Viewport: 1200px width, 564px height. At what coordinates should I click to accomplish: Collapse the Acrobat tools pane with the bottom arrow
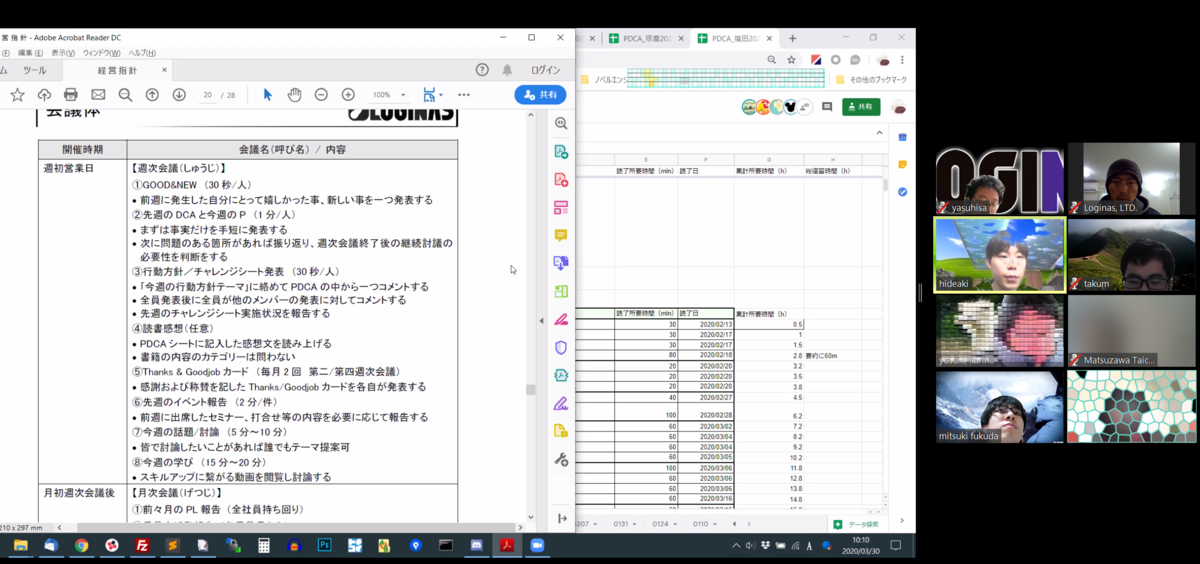pyautogui.click(x=561, y=519)
